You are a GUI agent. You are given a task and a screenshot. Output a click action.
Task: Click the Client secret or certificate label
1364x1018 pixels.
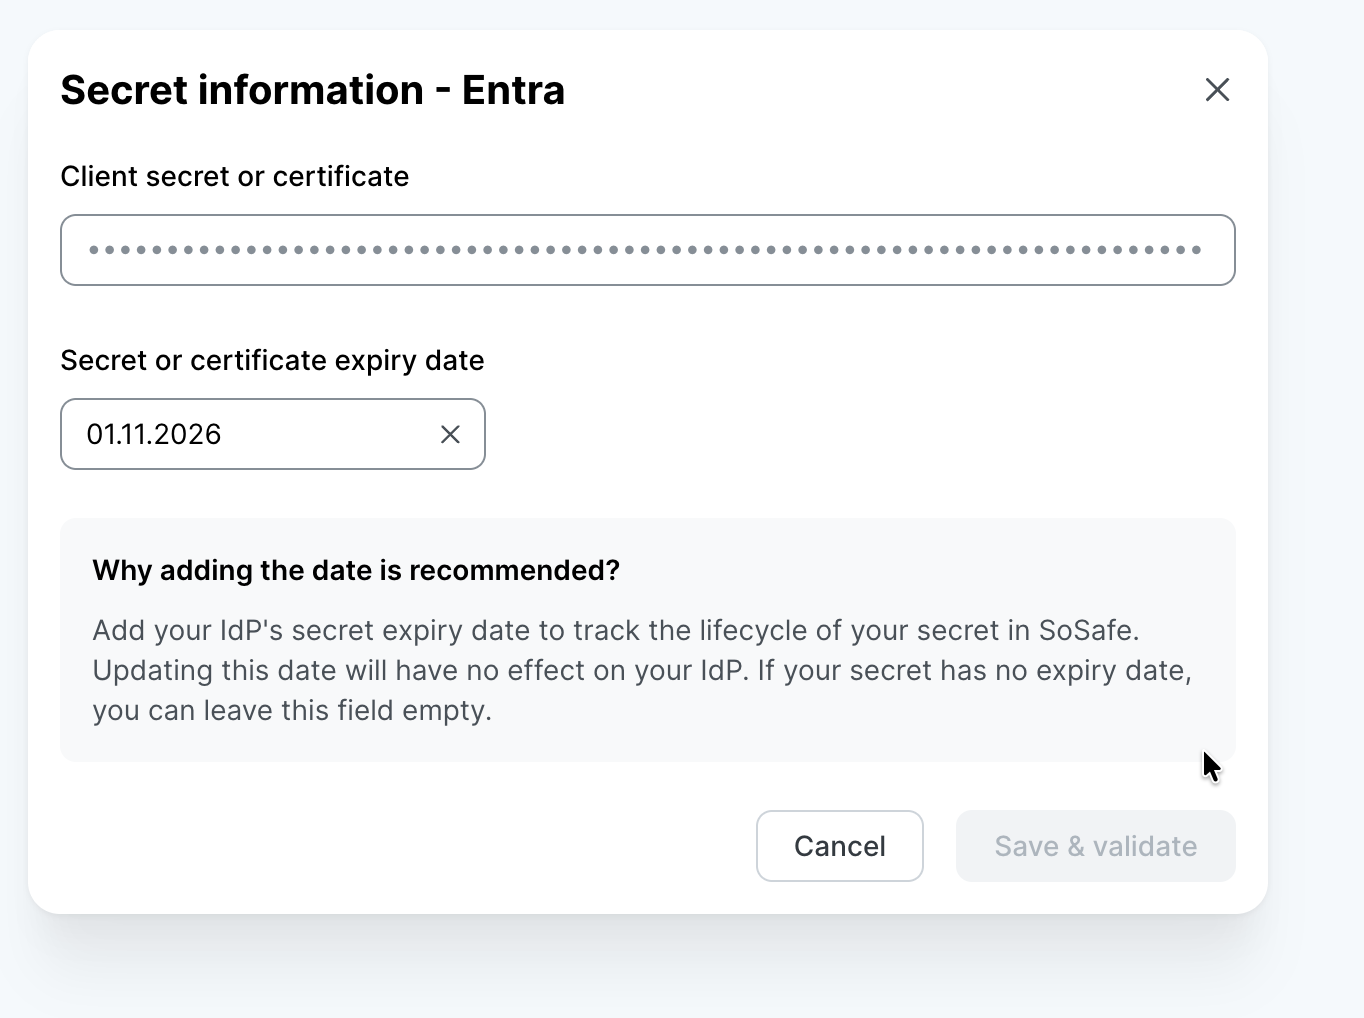coord(235,176)
